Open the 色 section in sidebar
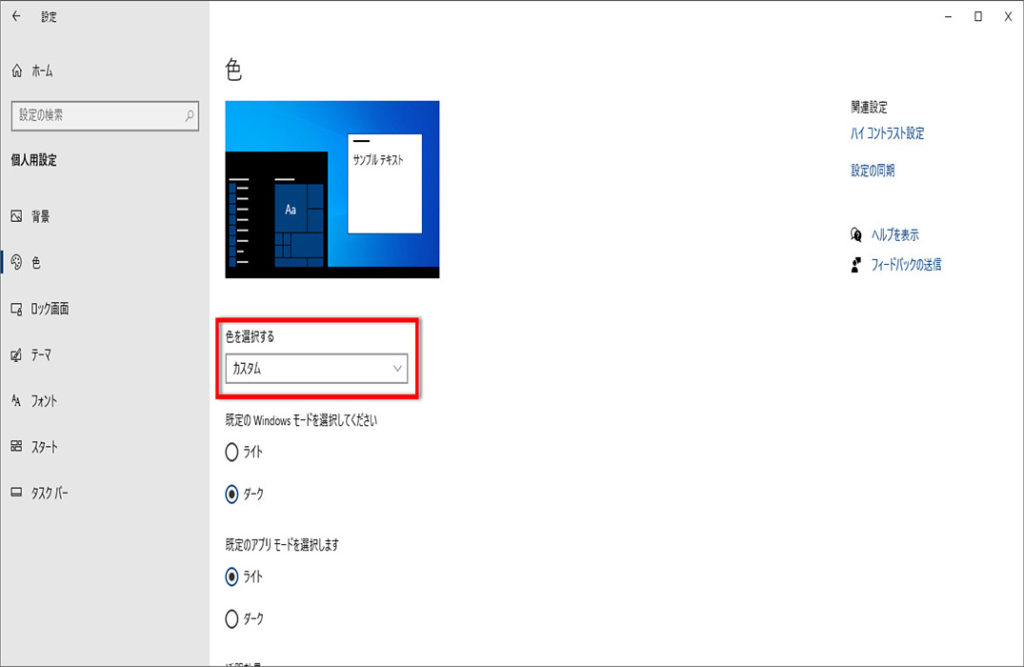 (36, 263)
